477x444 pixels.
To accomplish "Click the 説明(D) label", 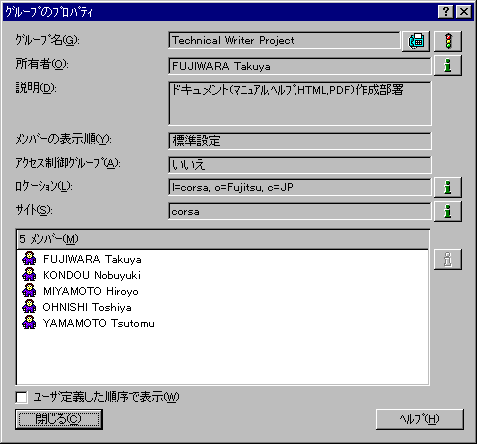I will [x=36, y=88].
